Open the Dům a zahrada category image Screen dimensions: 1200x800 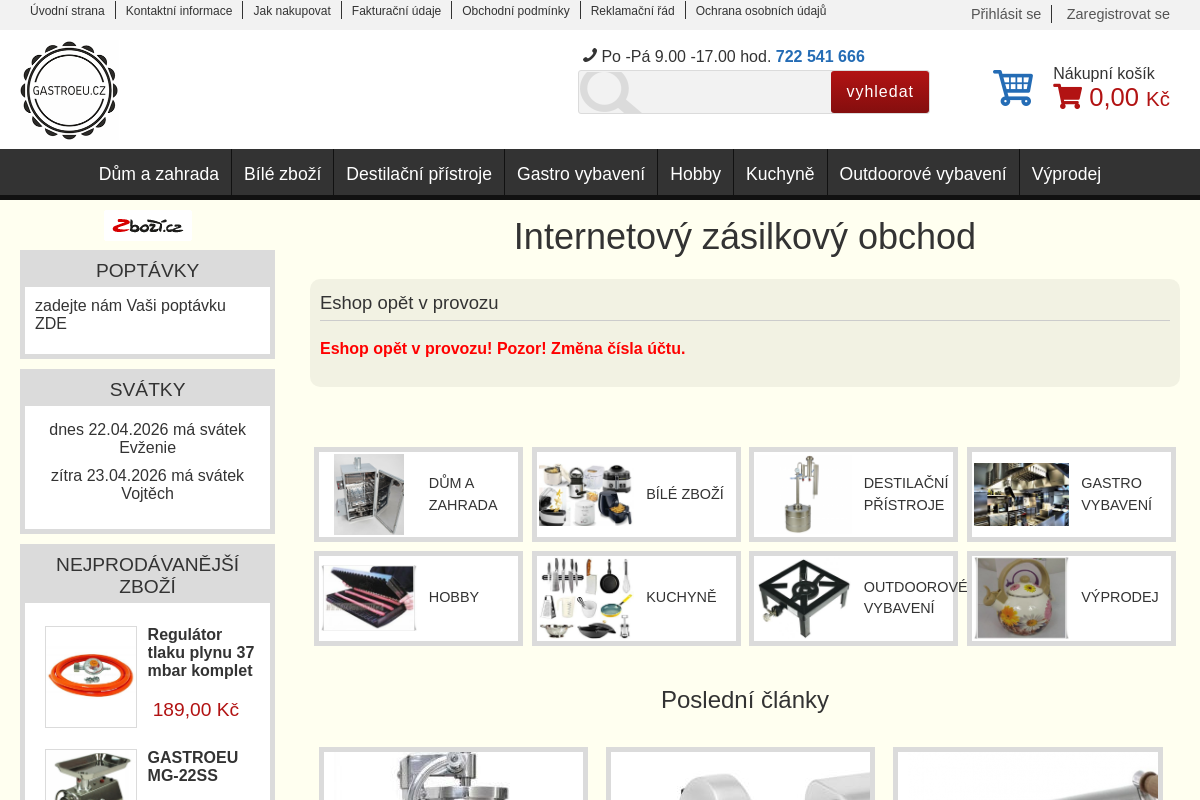pos(369,494)
